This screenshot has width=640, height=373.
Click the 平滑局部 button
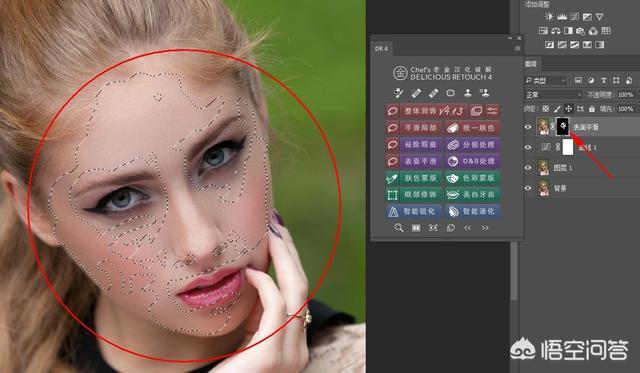[421, 128]
